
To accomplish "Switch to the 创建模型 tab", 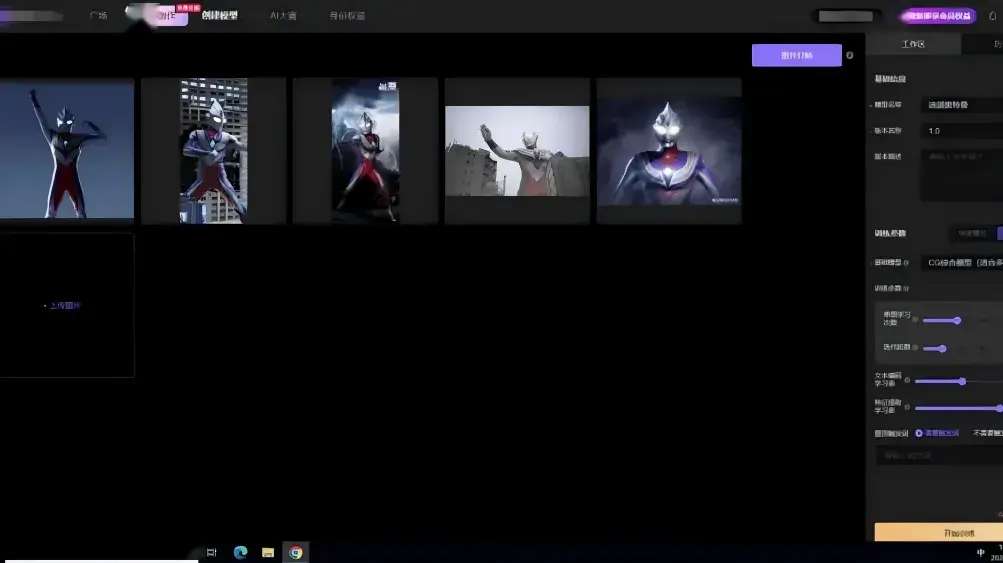I will [x=219, y=15].
